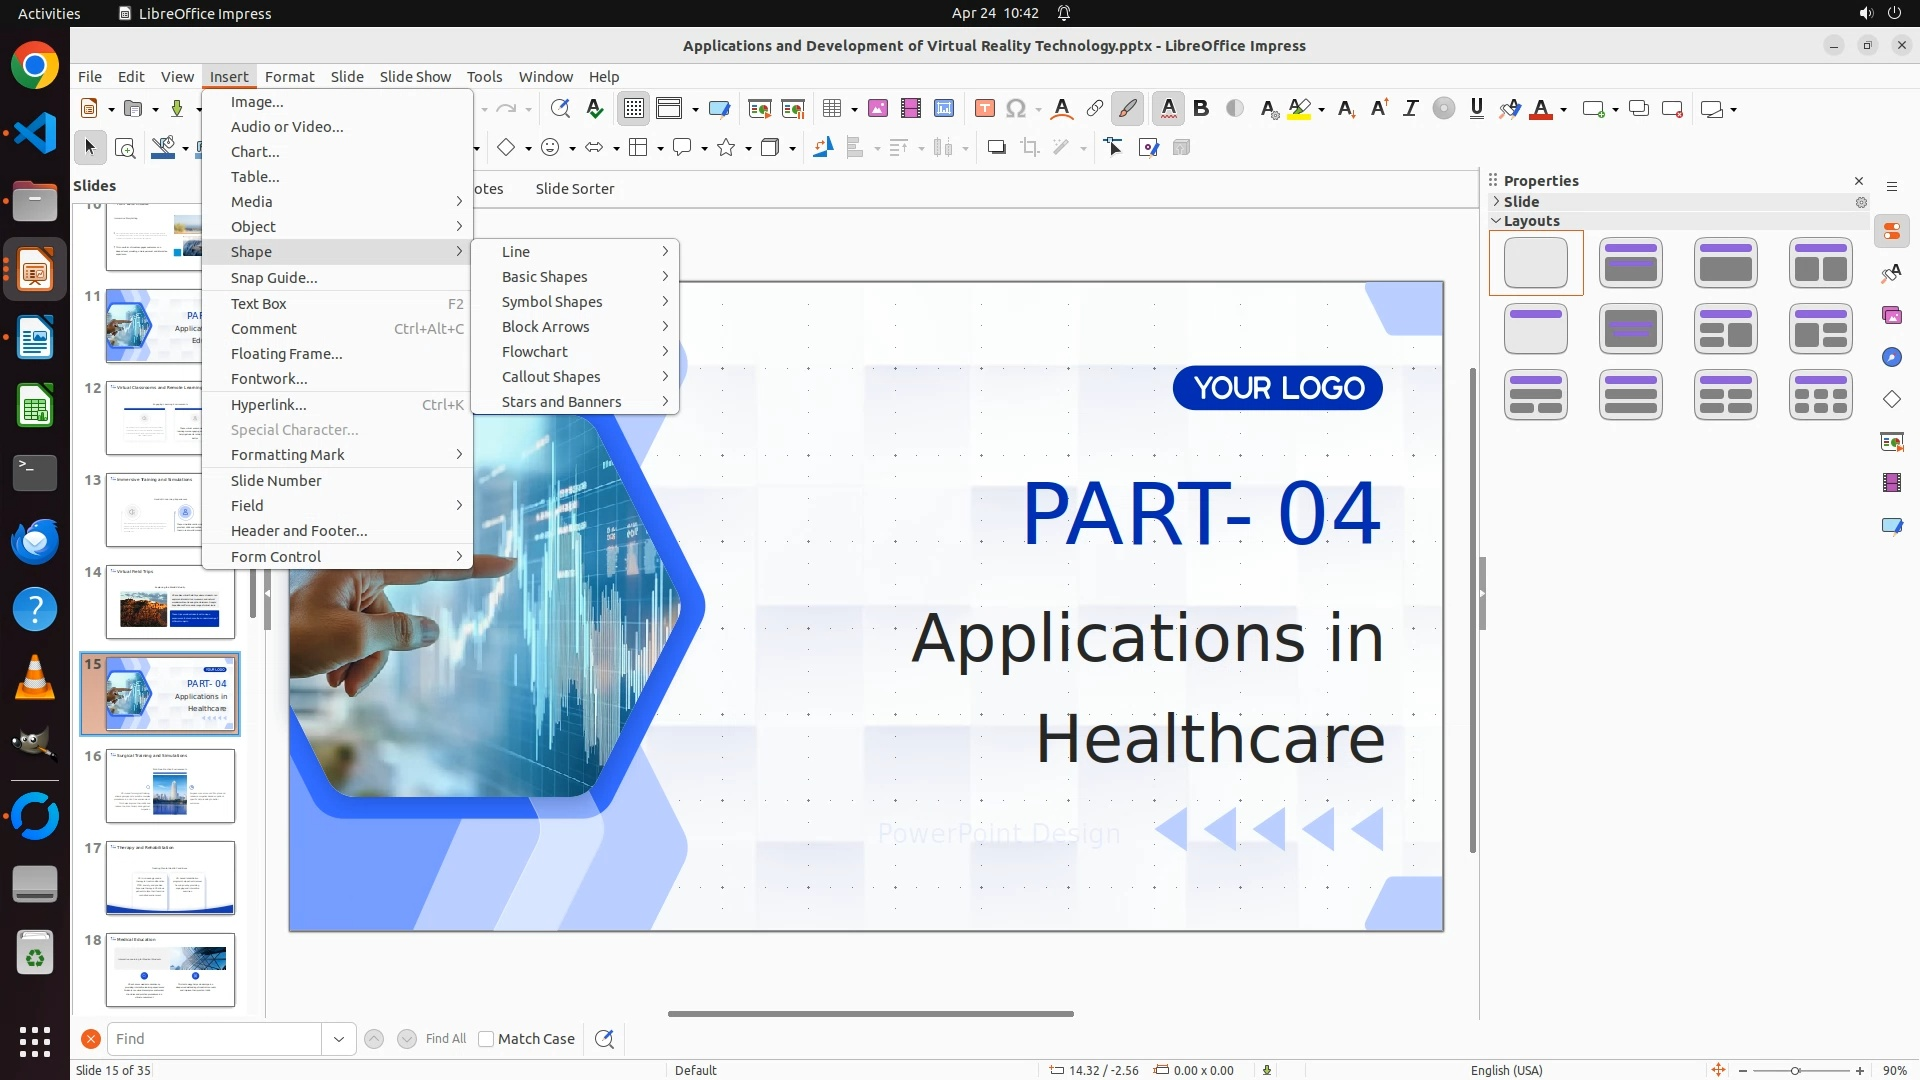
Task: Click the Insert Text Box icon
Action: click(984, 109)
